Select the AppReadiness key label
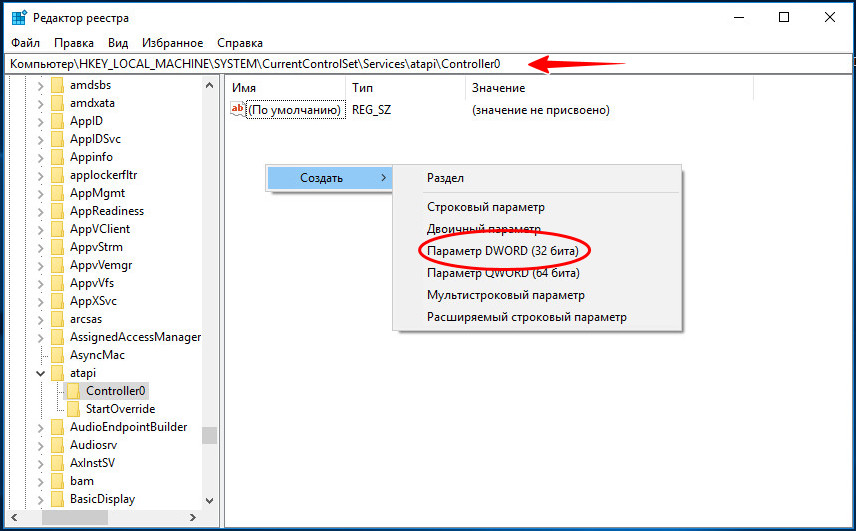This screenshot has width=856, height=531. 106,211
